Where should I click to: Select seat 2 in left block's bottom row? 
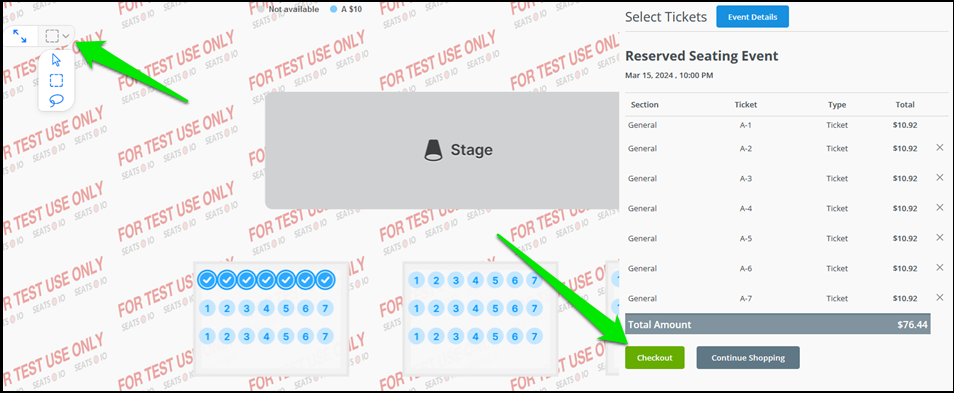(x=227, y=336)
